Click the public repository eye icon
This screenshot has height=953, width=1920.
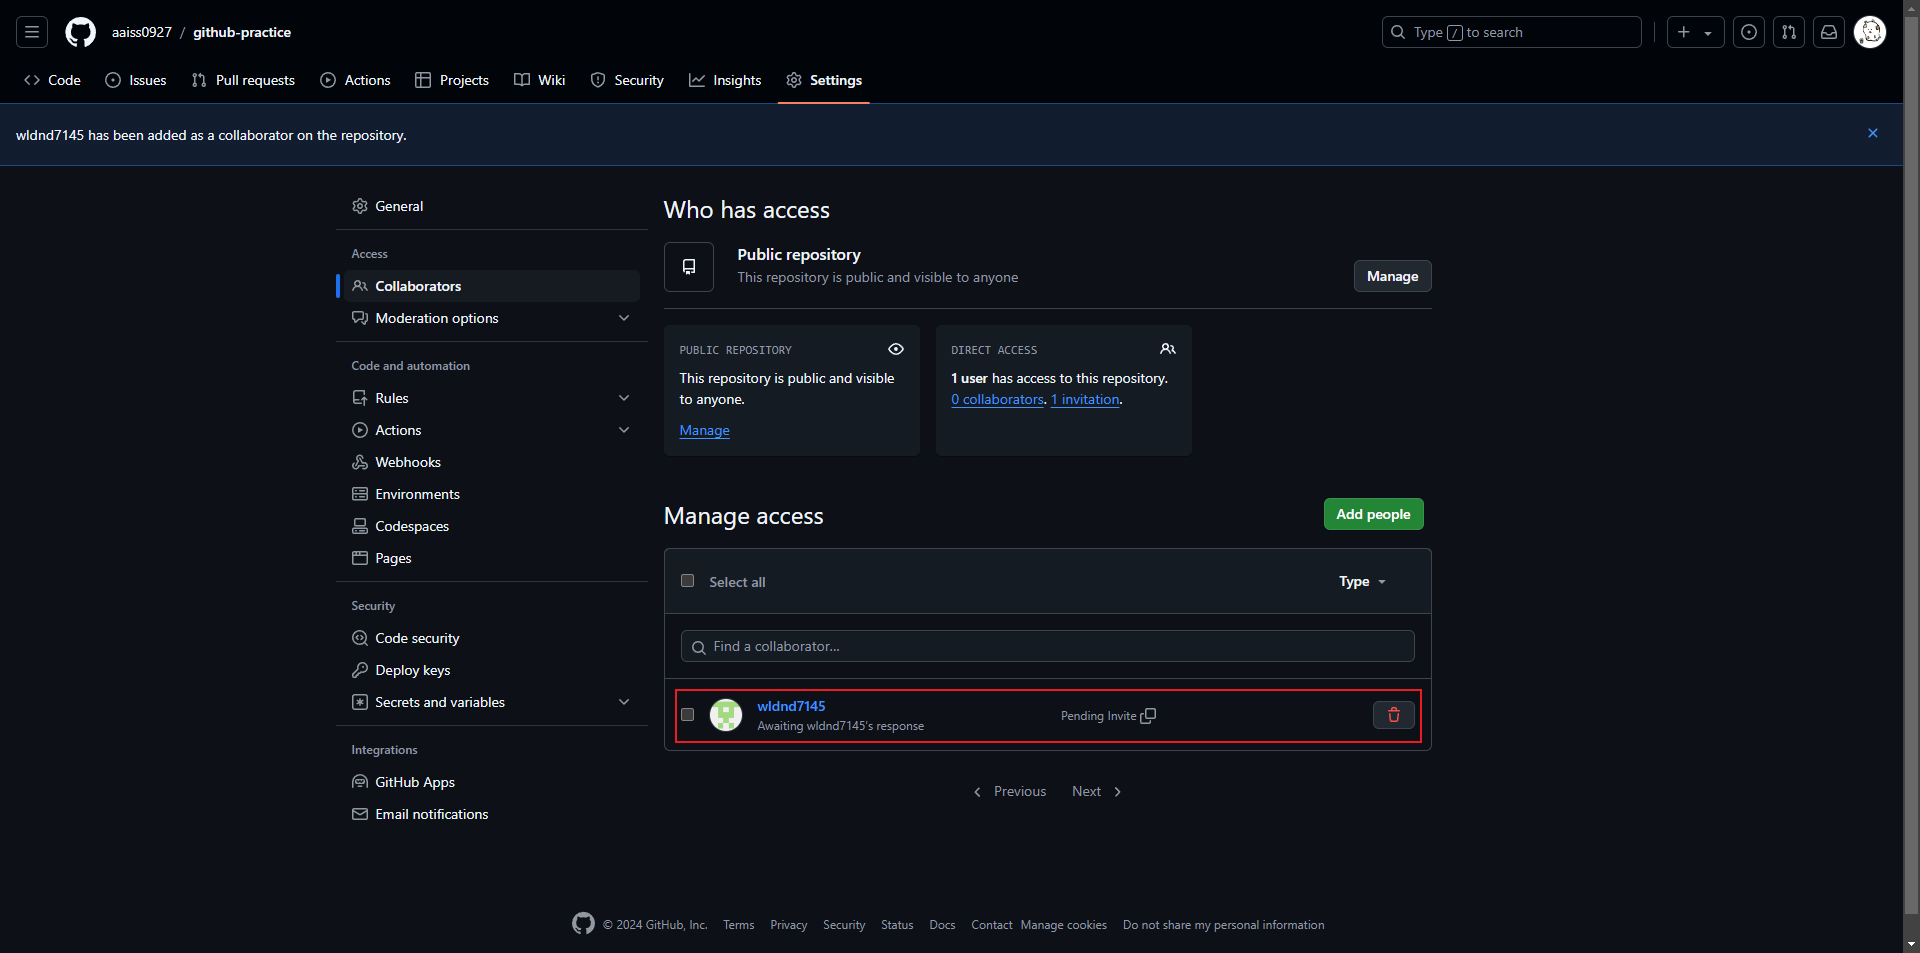[895, 349]
